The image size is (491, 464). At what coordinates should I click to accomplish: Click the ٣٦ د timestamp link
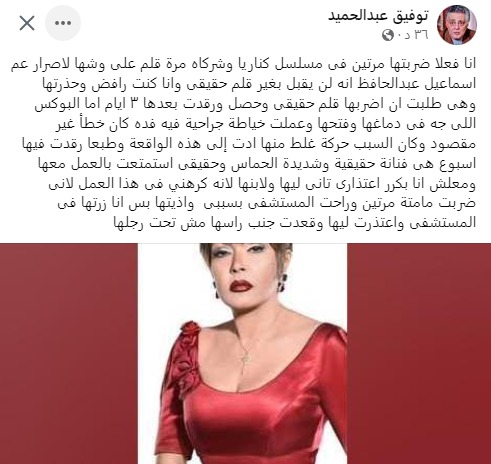pos(413,35)
